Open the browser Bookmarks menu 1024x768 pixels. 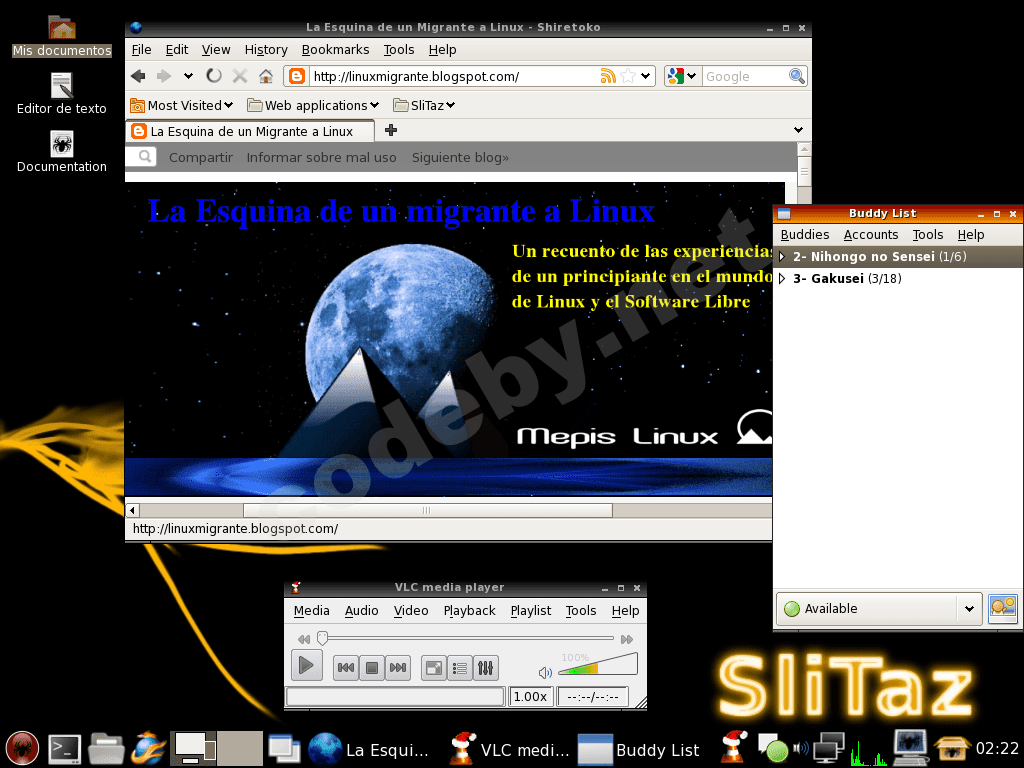coord(335,50)
